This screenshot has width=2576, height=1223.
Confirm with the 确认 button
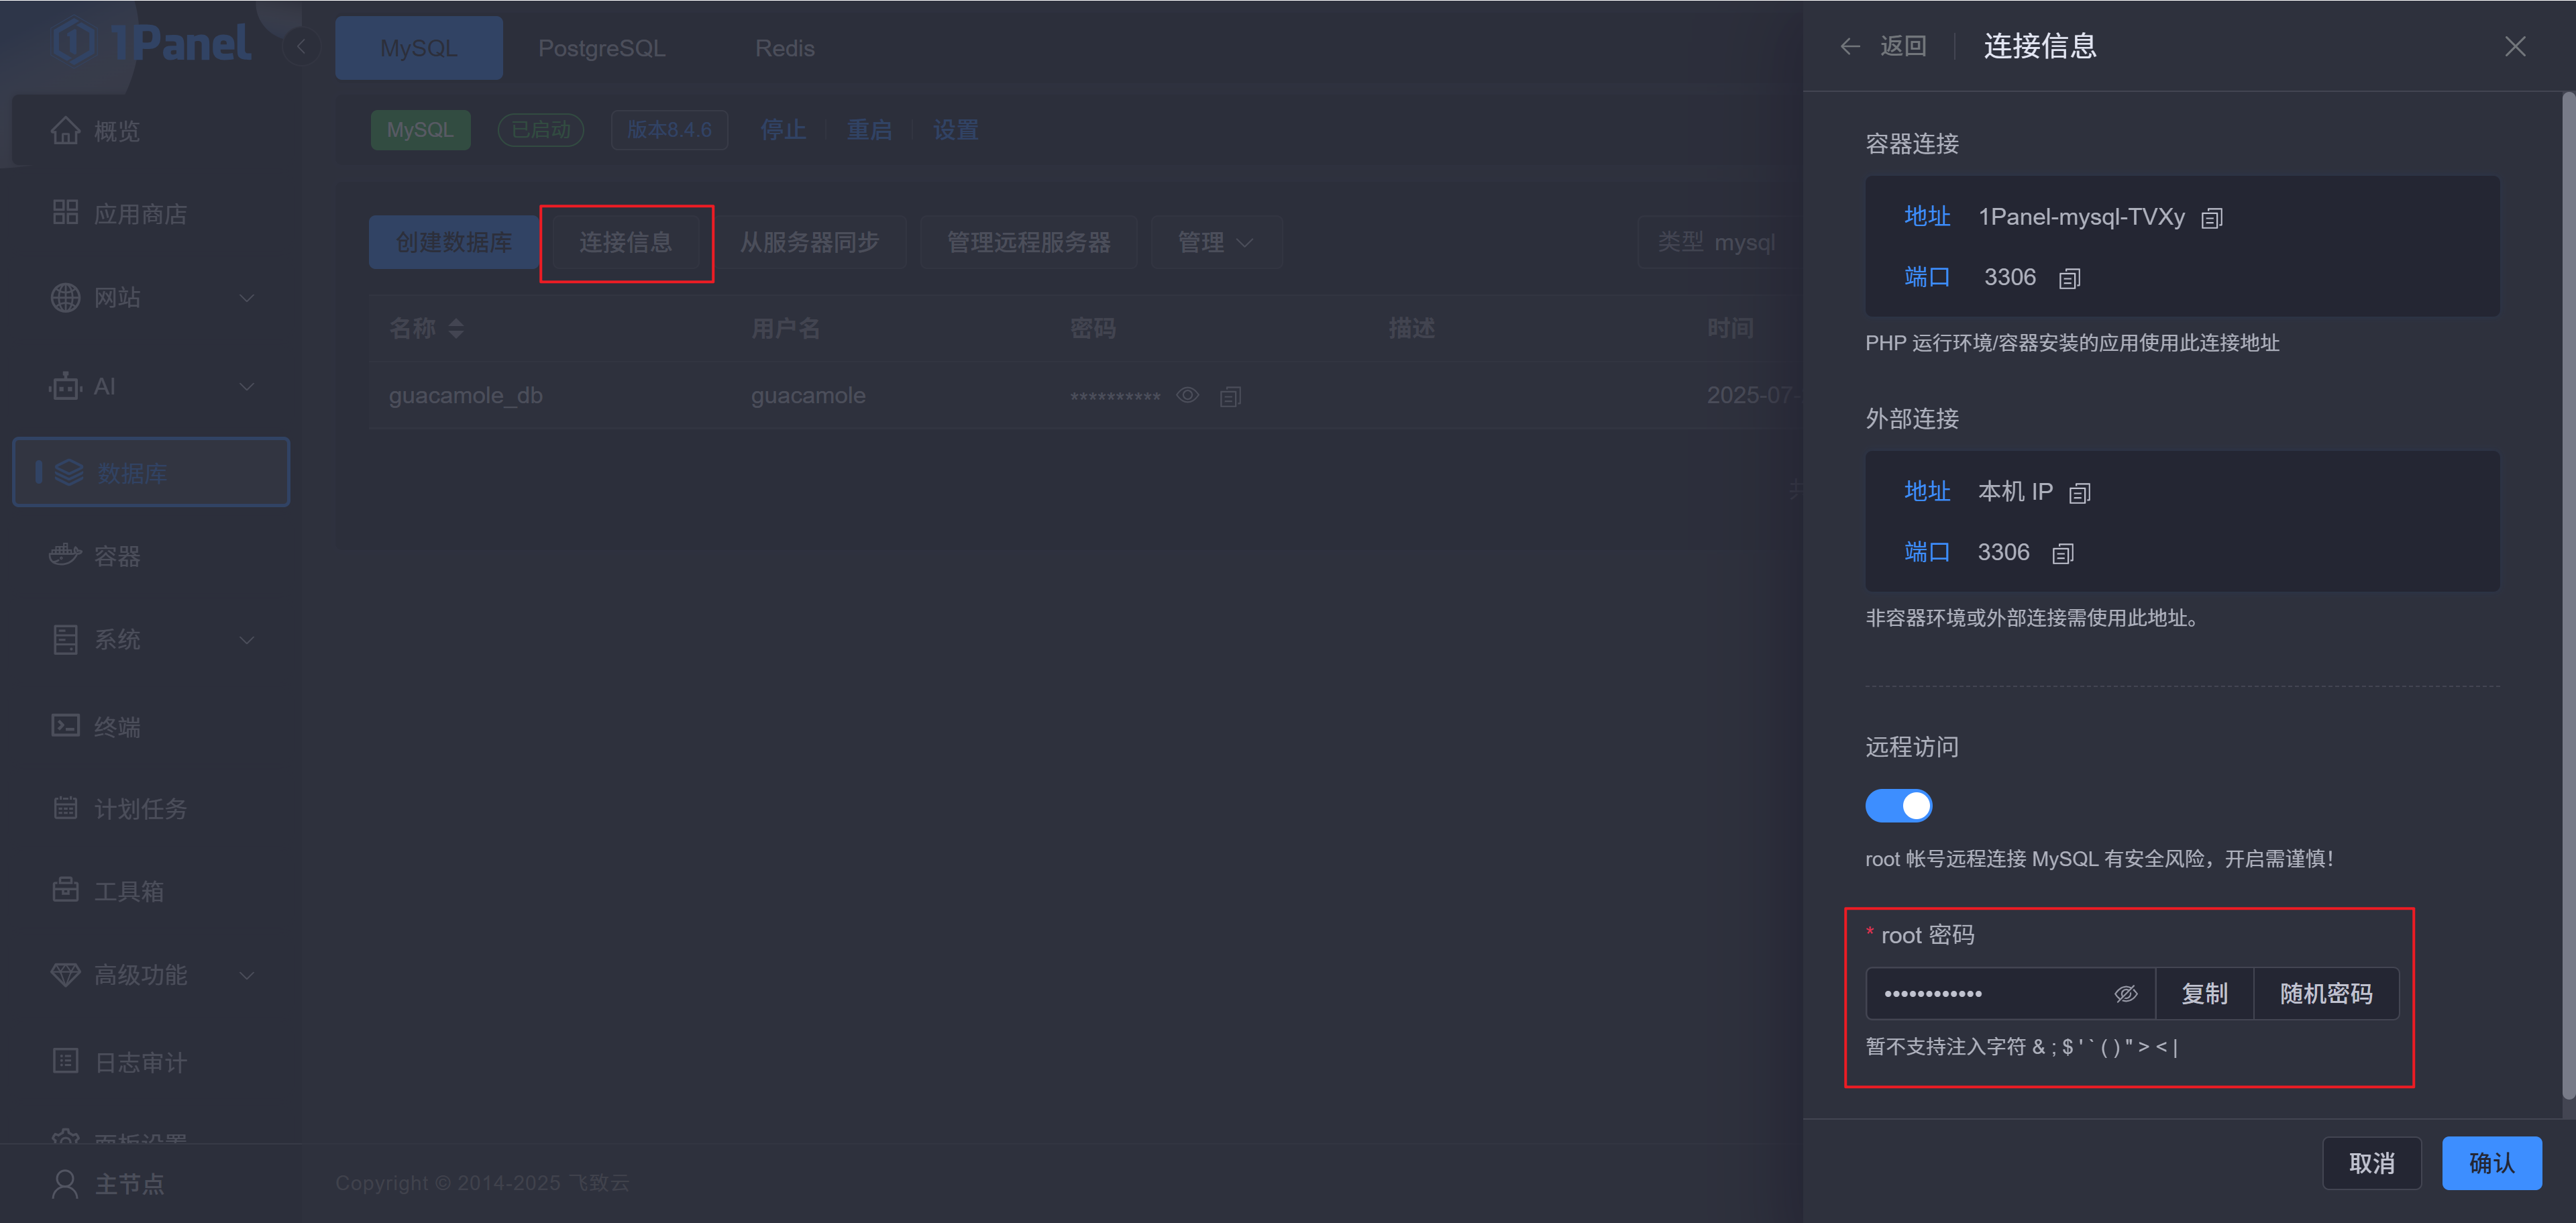(x=2491, y=1163)
